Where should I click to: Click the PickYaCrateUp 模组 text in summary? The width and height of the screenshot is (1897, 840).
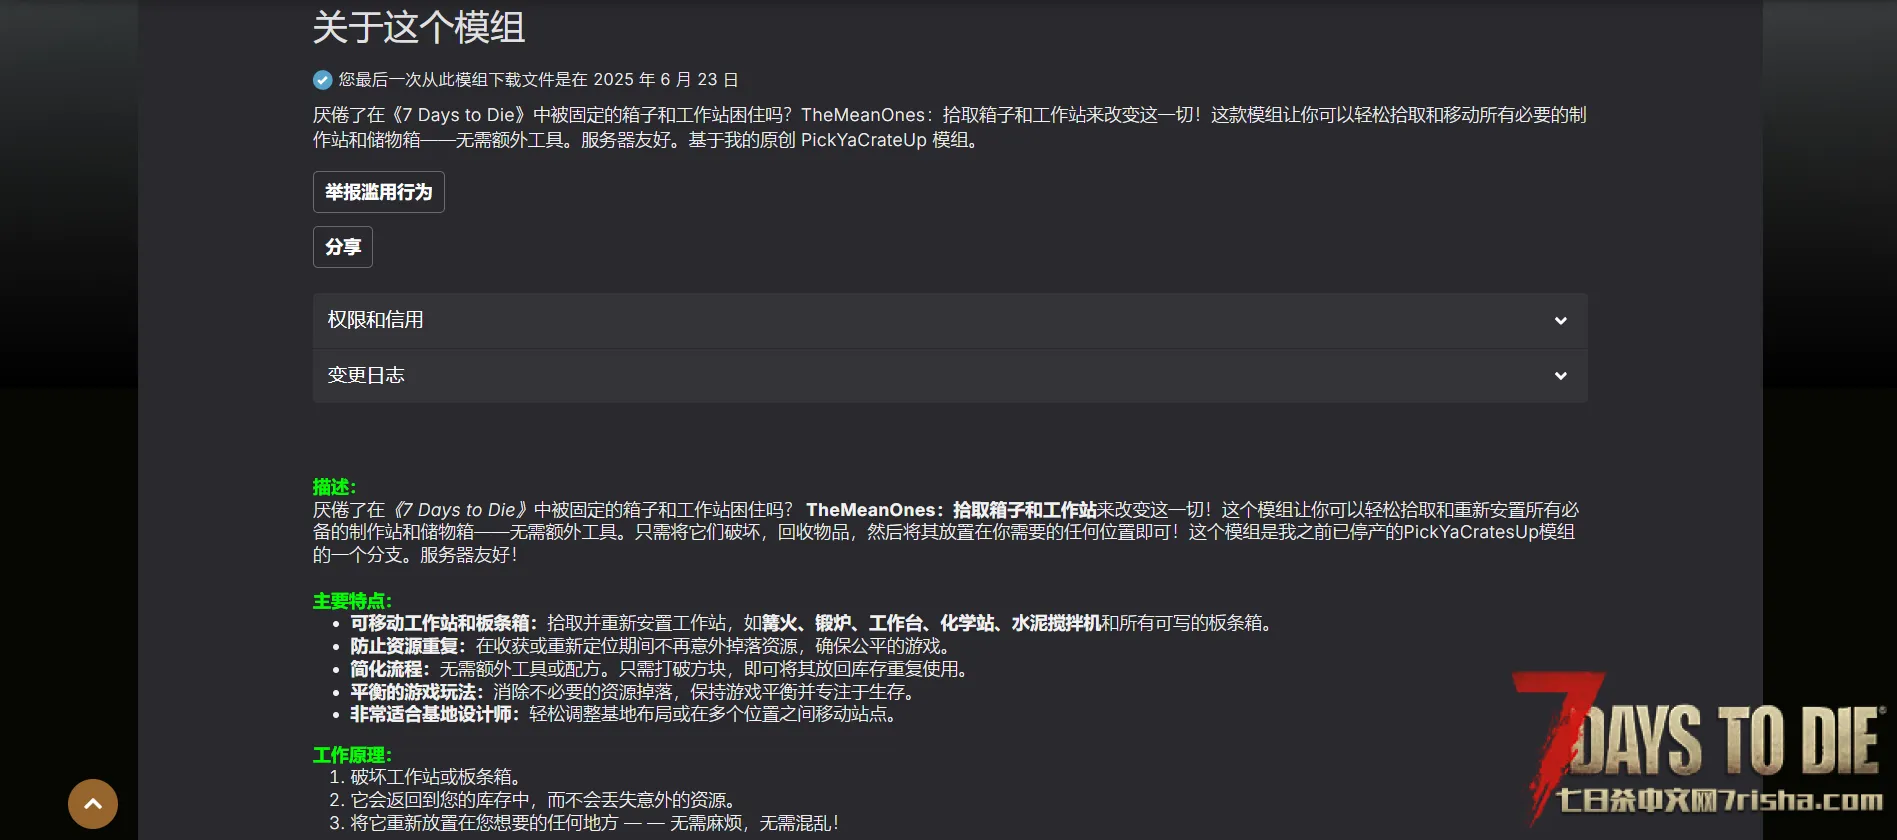[x=888, y=140]
